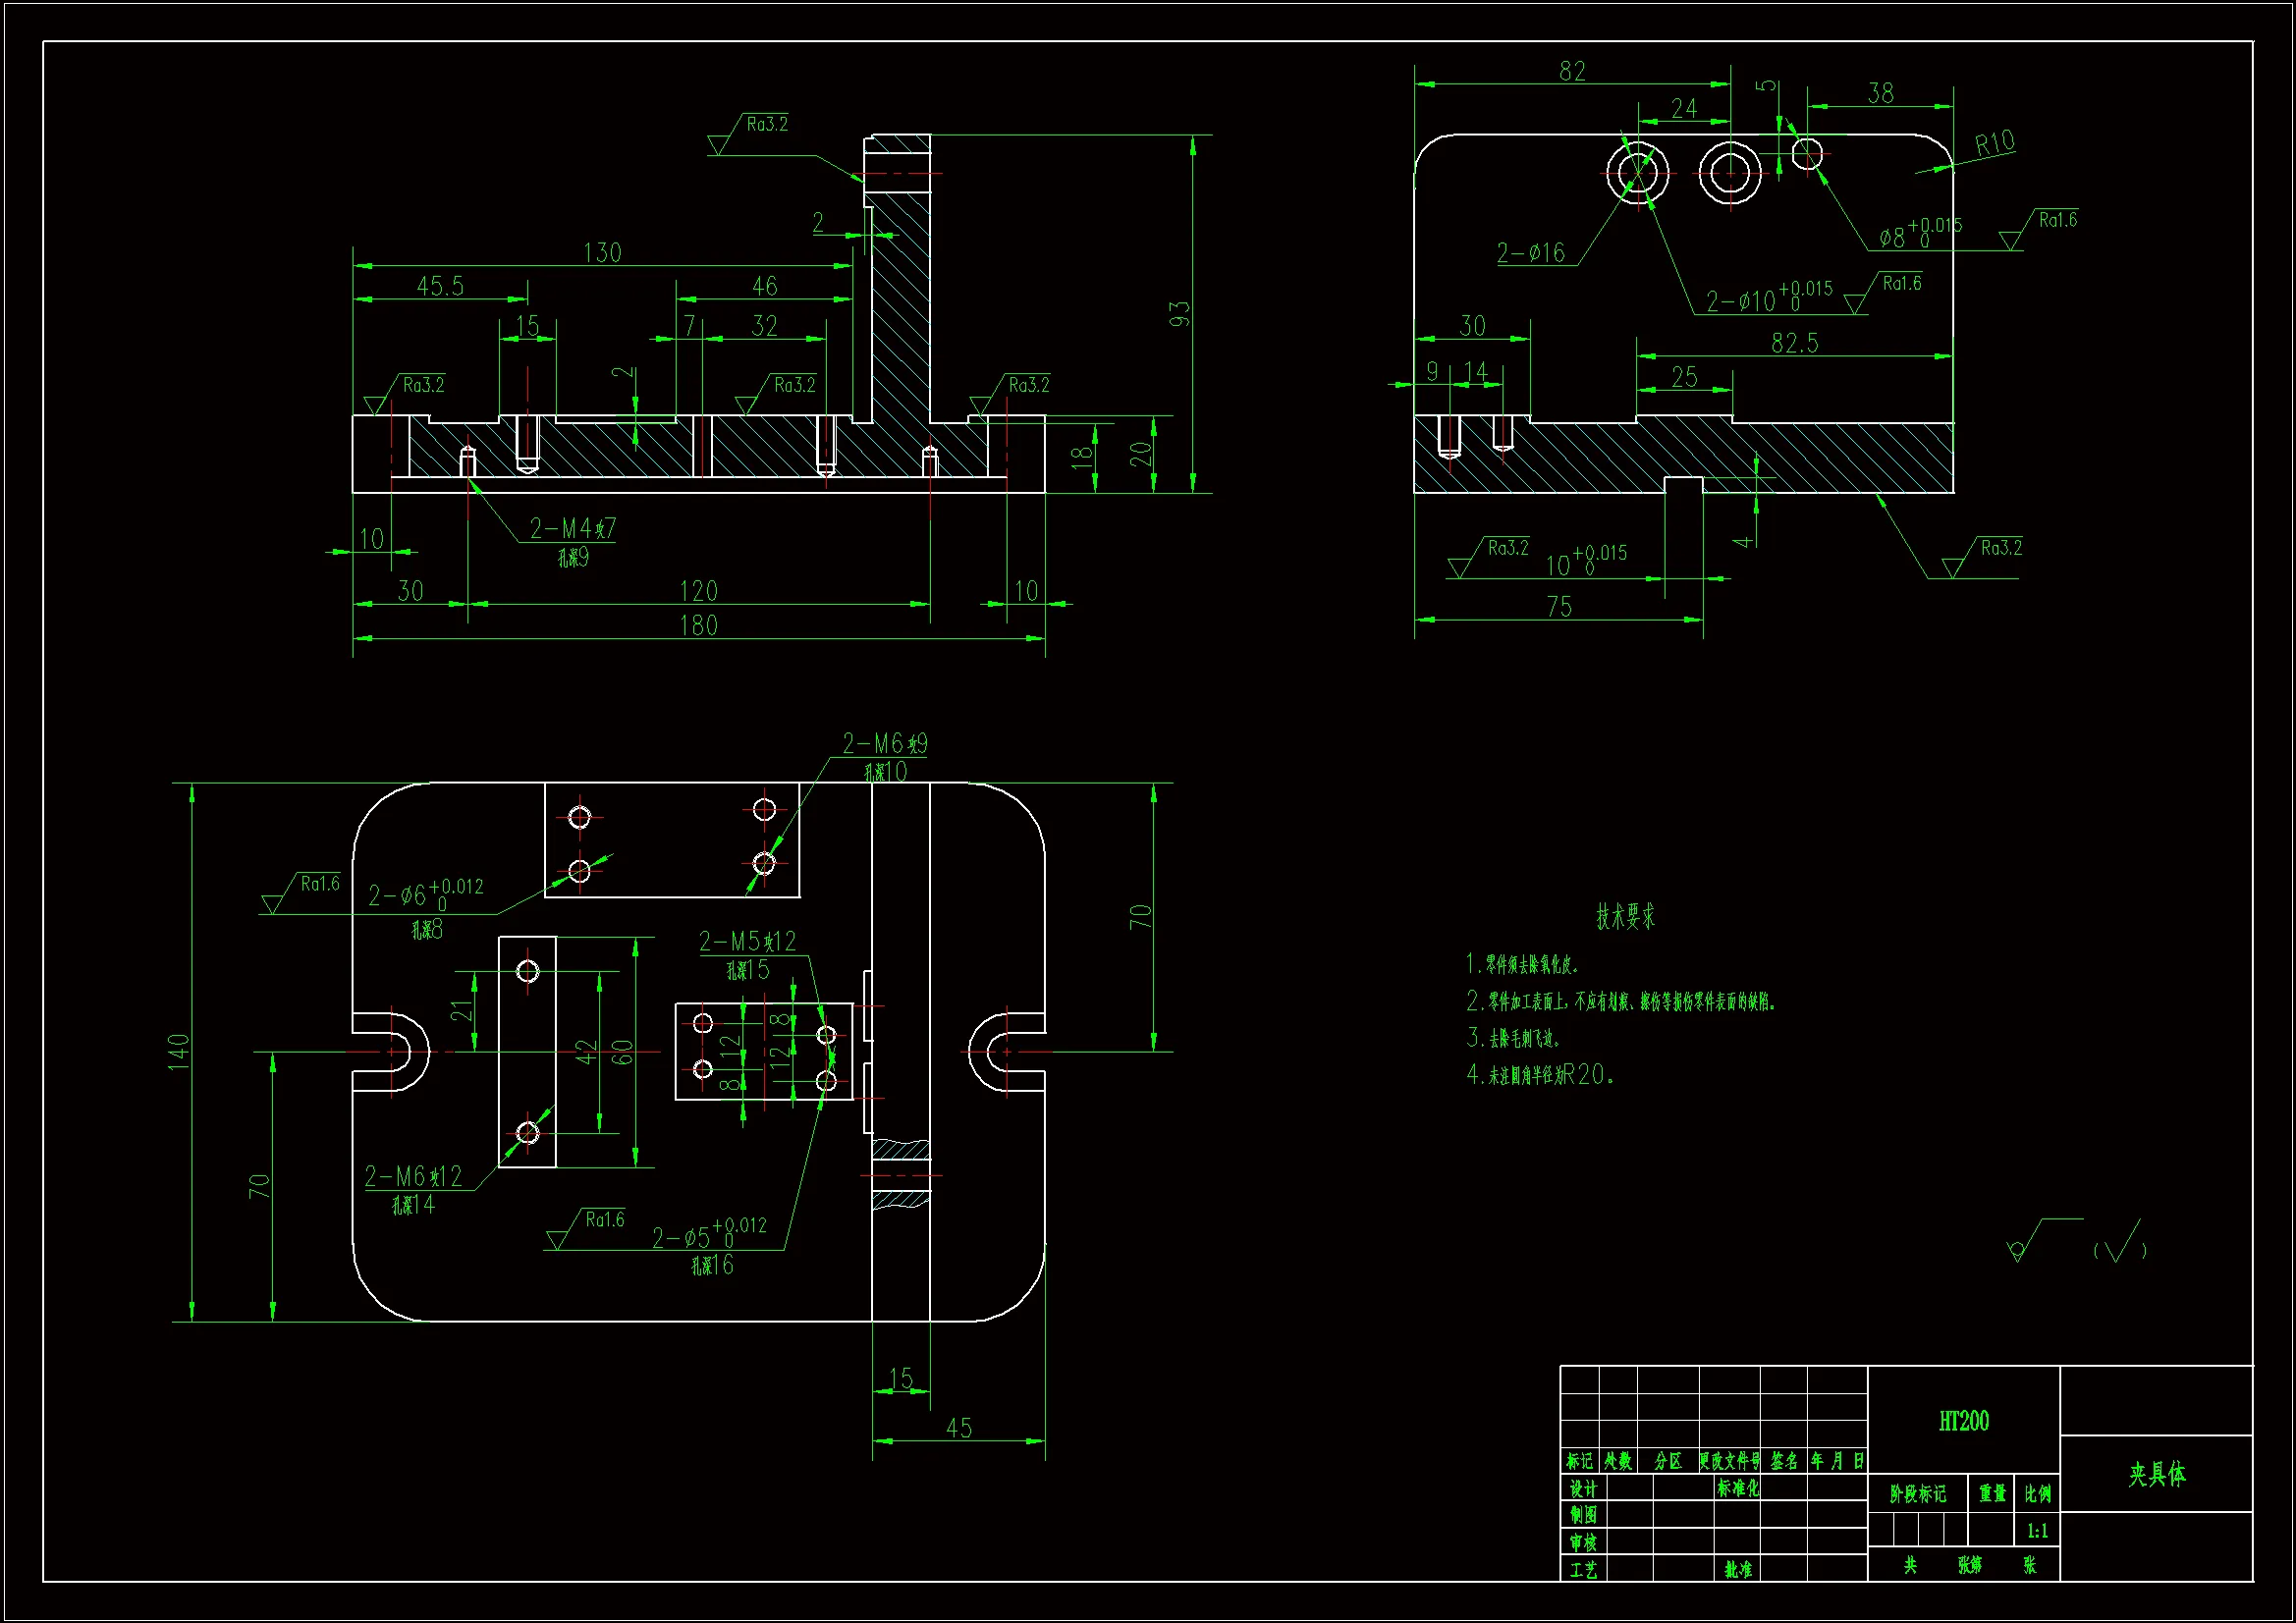
Task: Click the 140 overall width dimension
Action: [x=178, y=1052]
